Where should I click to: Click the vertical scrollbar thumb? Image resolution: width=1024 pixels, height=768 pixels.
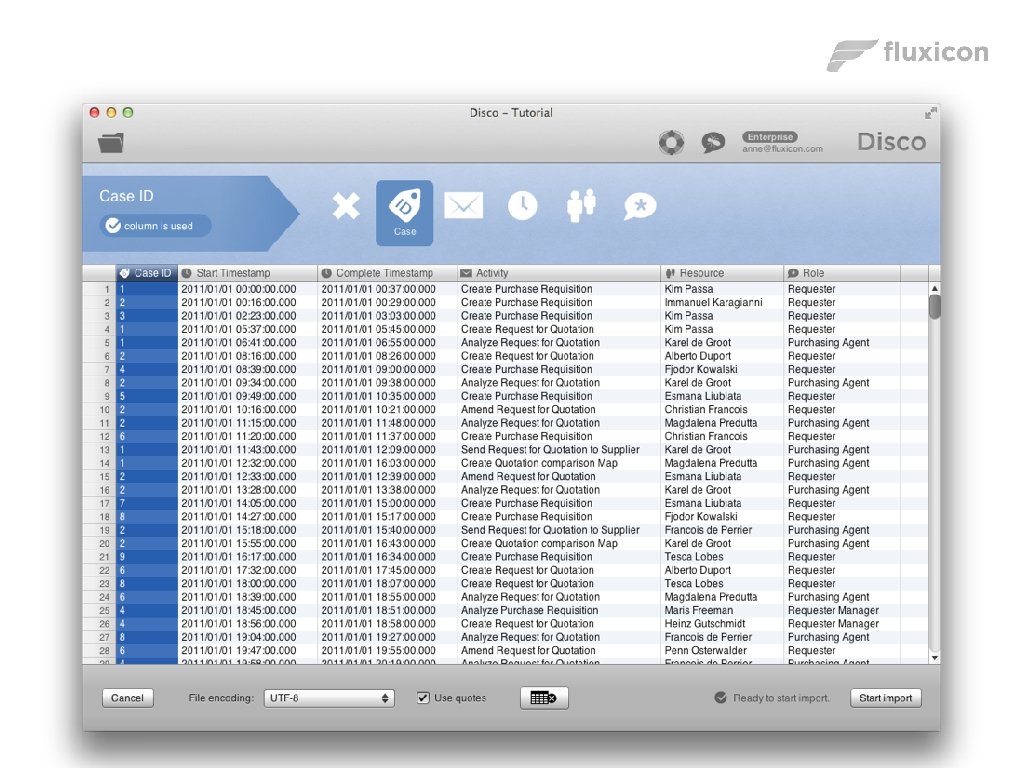935,307
